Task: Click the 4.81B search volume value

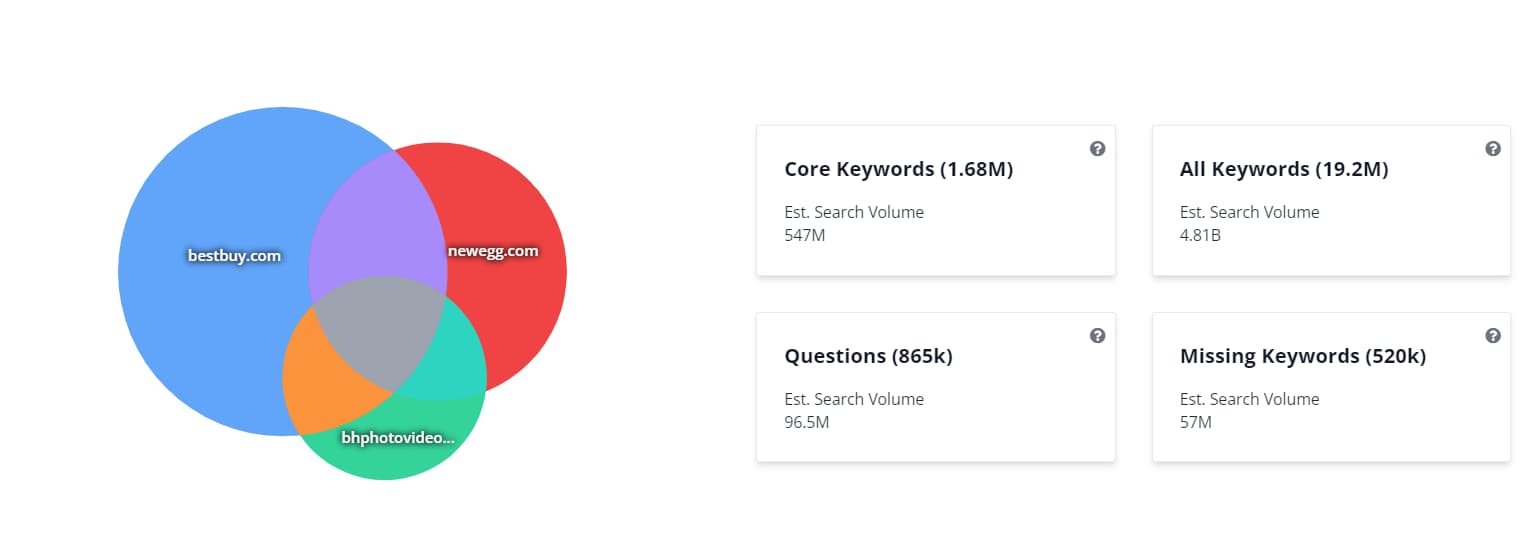Action: coord(1200,235)
